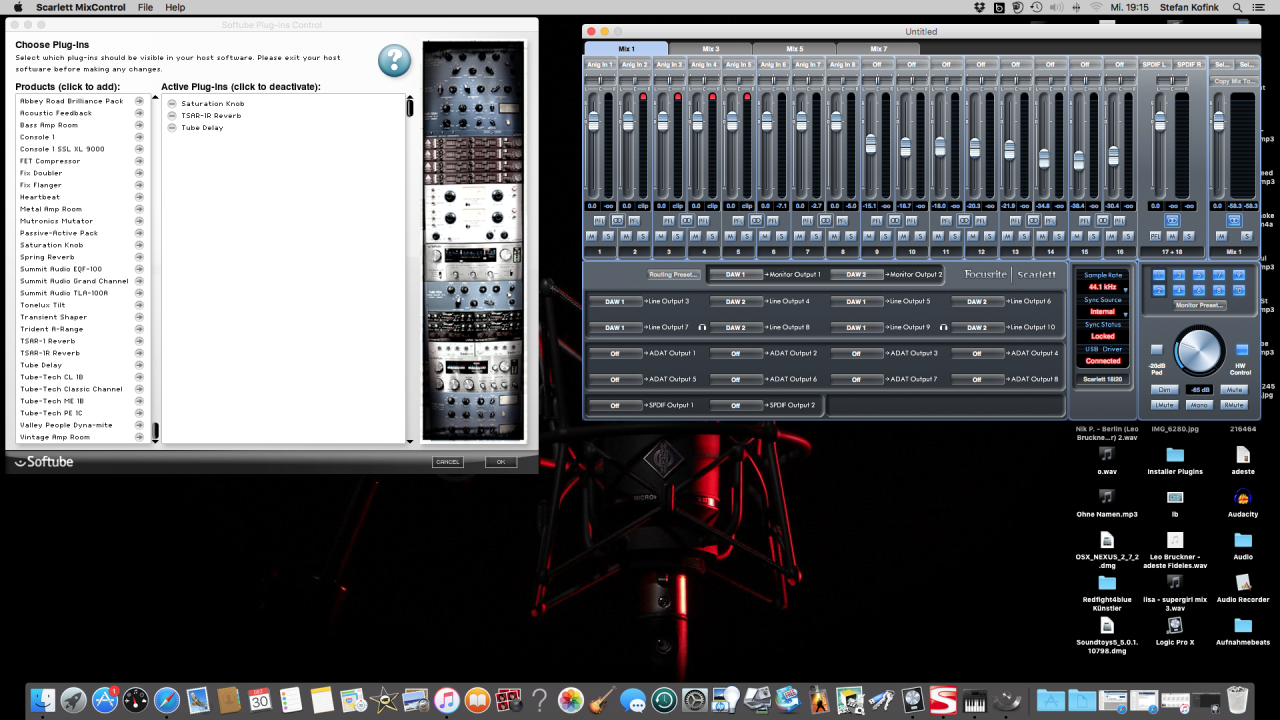This screenshot has width=1280, height=720.
Task: Open Finder from the Dock
Action: click(x=43, y=700)
